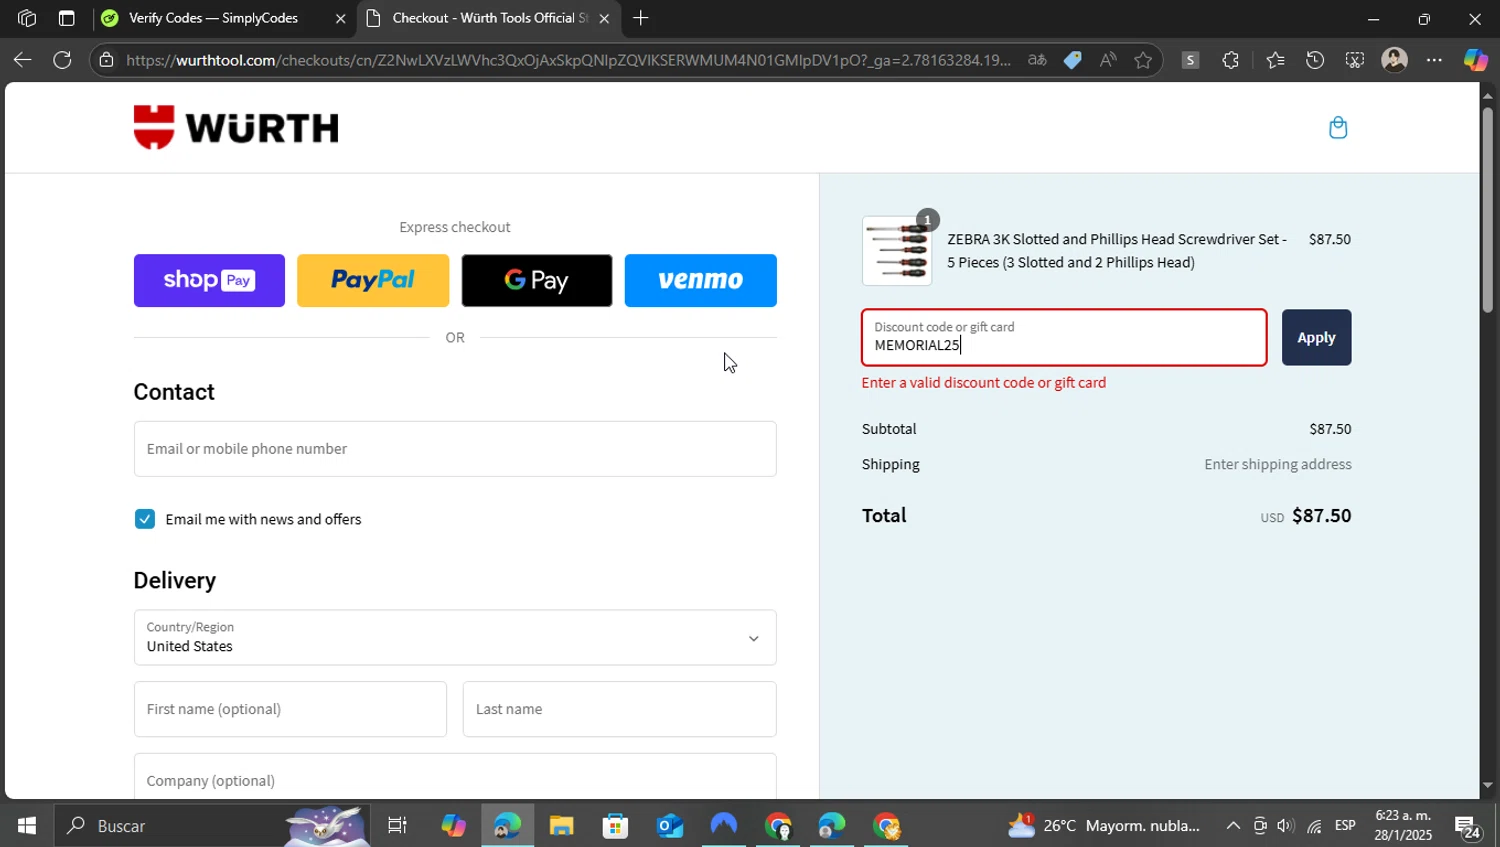1500x847 pixels.
Task: Open the shopping bag cart icon
Action: pyautogui.click(x=1338, y=128)
